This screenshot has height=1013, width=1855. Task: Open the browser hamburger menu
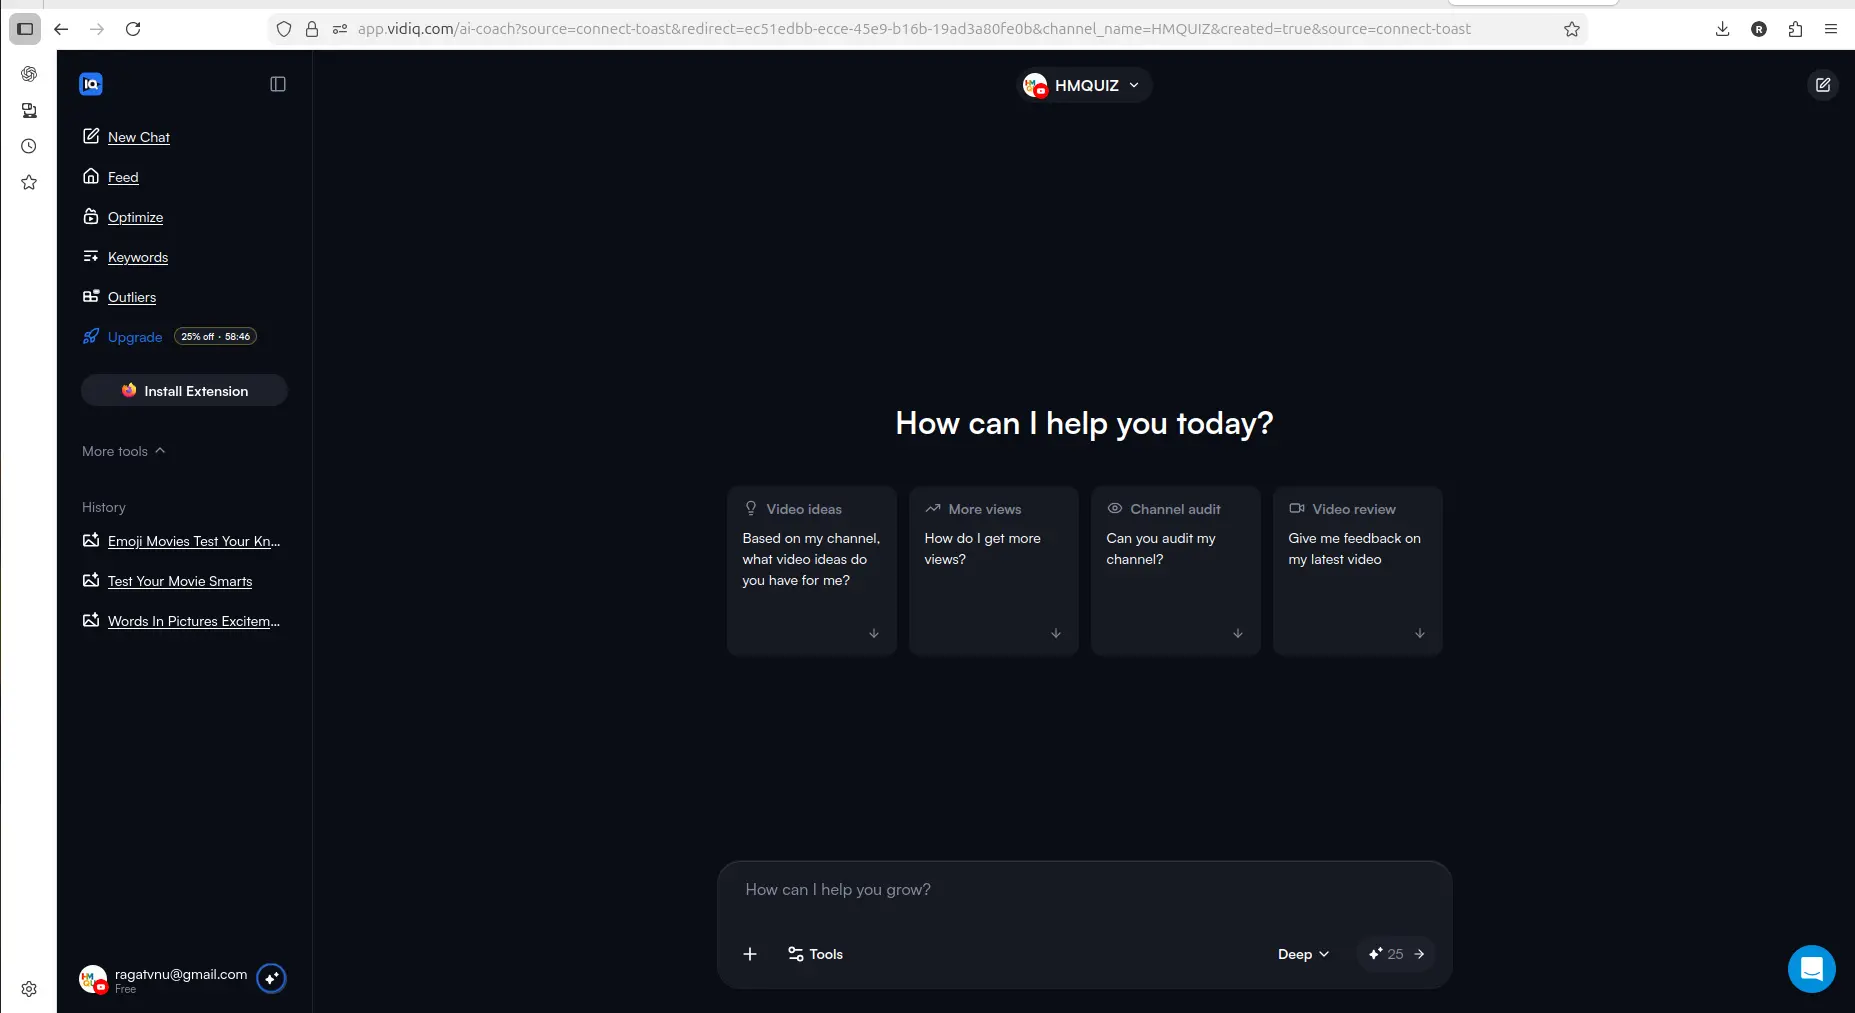pyautogui.click(x=1831, y=29)
